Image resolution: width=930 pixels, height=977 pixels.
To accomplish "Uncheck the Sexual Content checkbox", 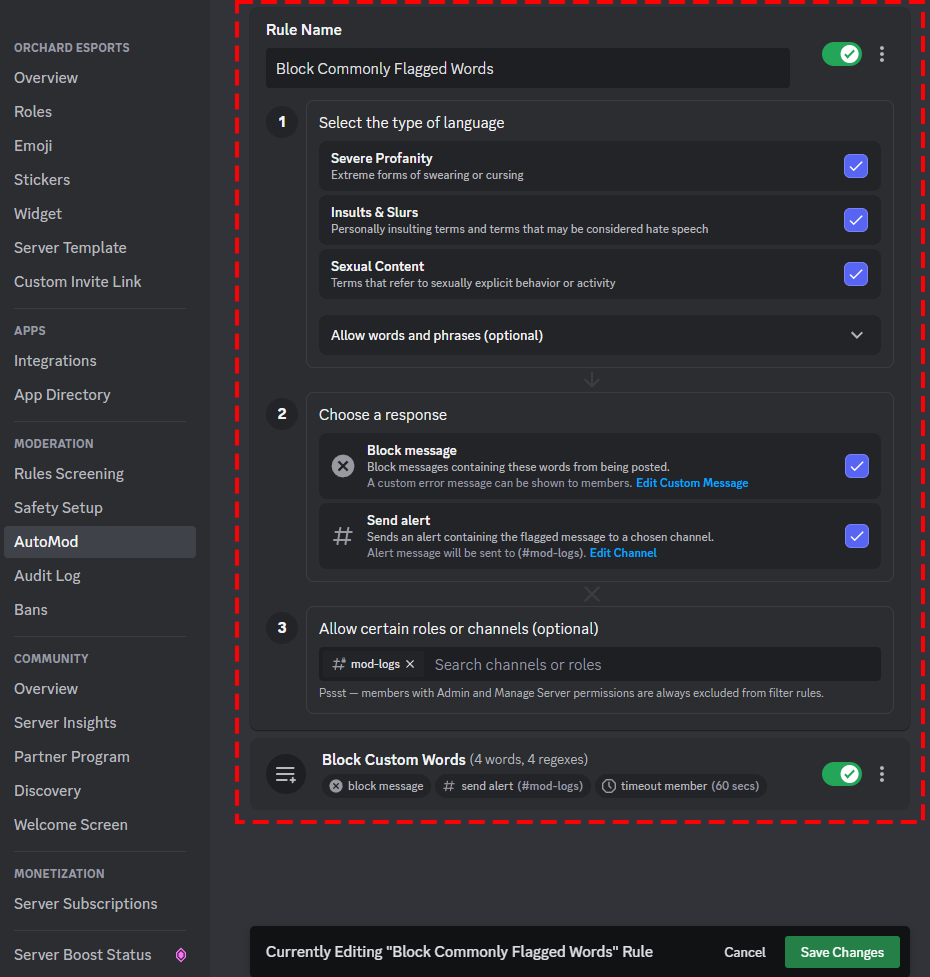I will tap(856, 274).
